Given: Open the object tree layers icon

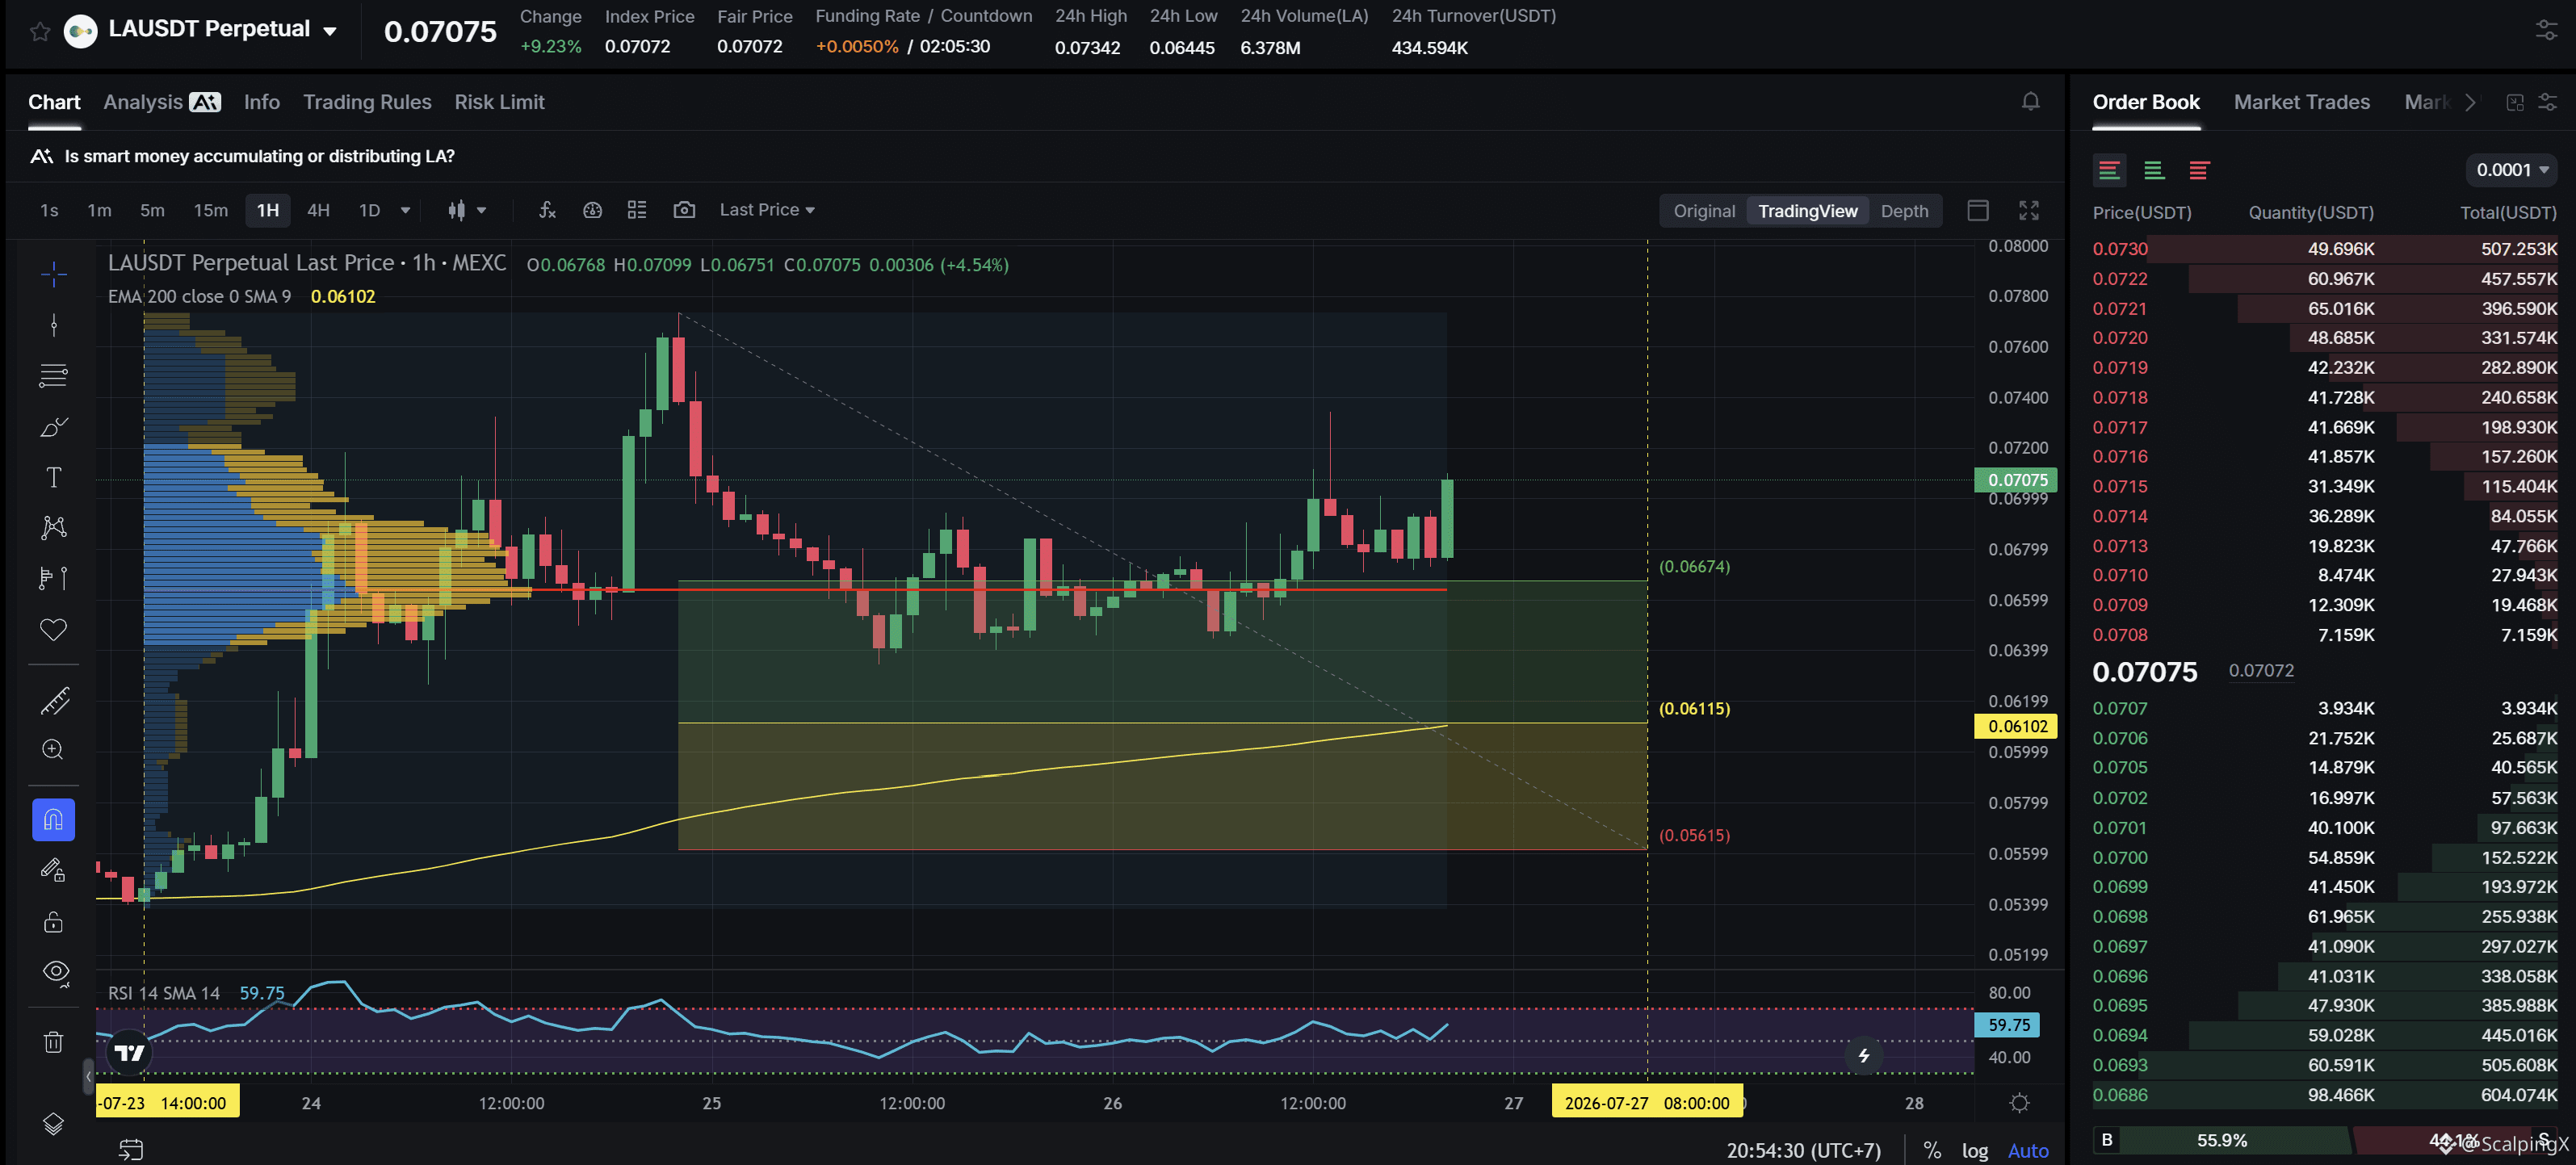Looking at the screenshot, I should 54,1124.
